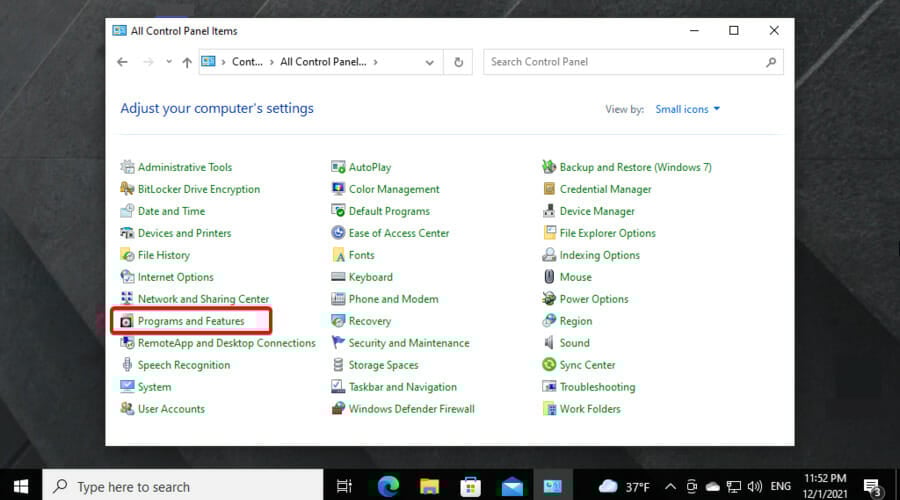900x500 pixels.
Task: Go back using the back arrow
Action: click(x=122, y=62)
